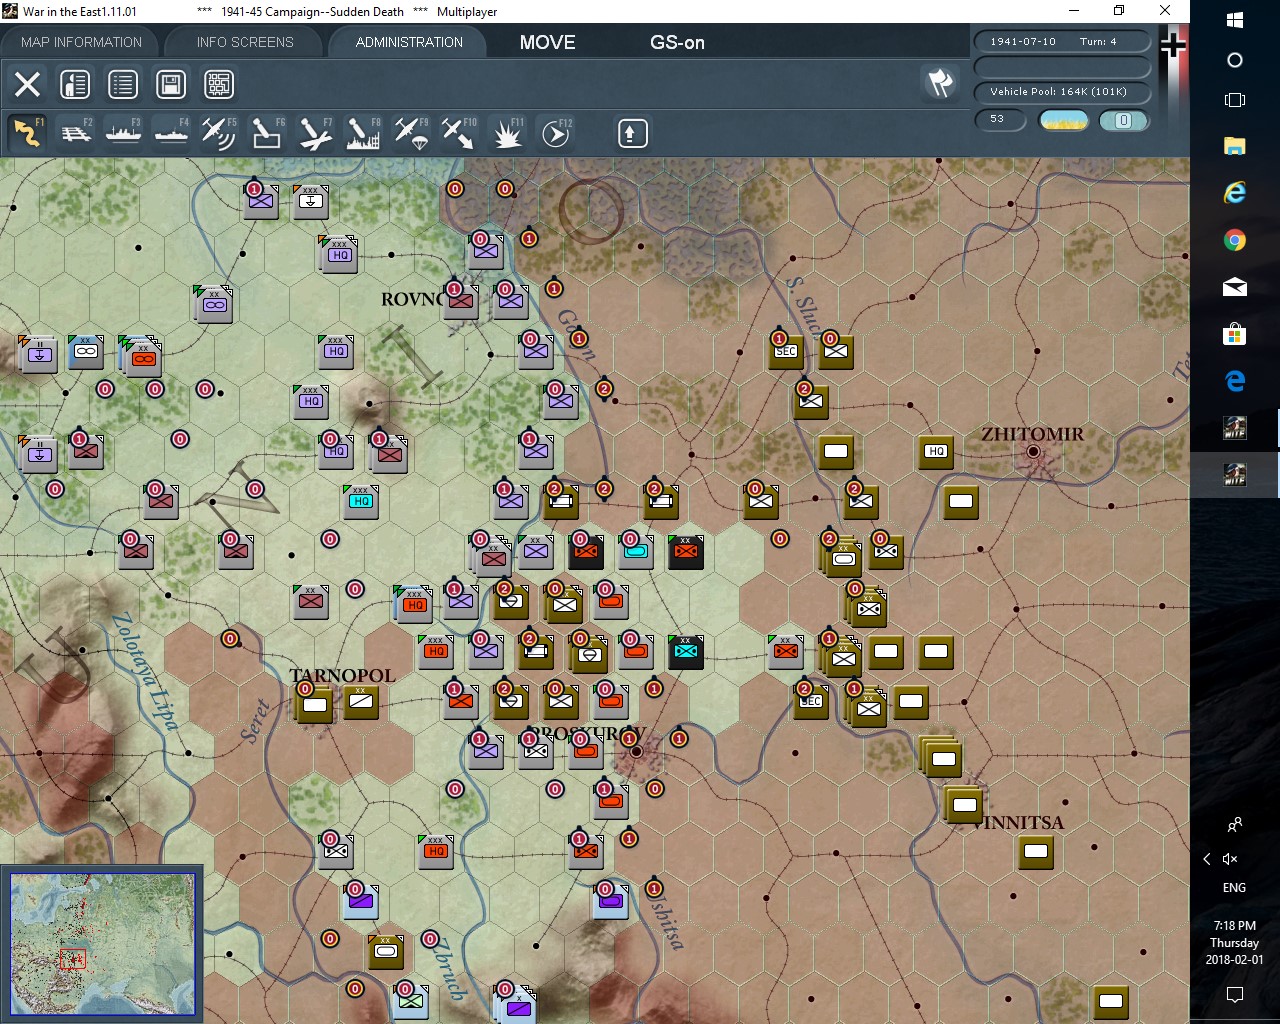Click the value 53 field
Viewport: 1280px width, 1024px height.
click(1000, 119)
